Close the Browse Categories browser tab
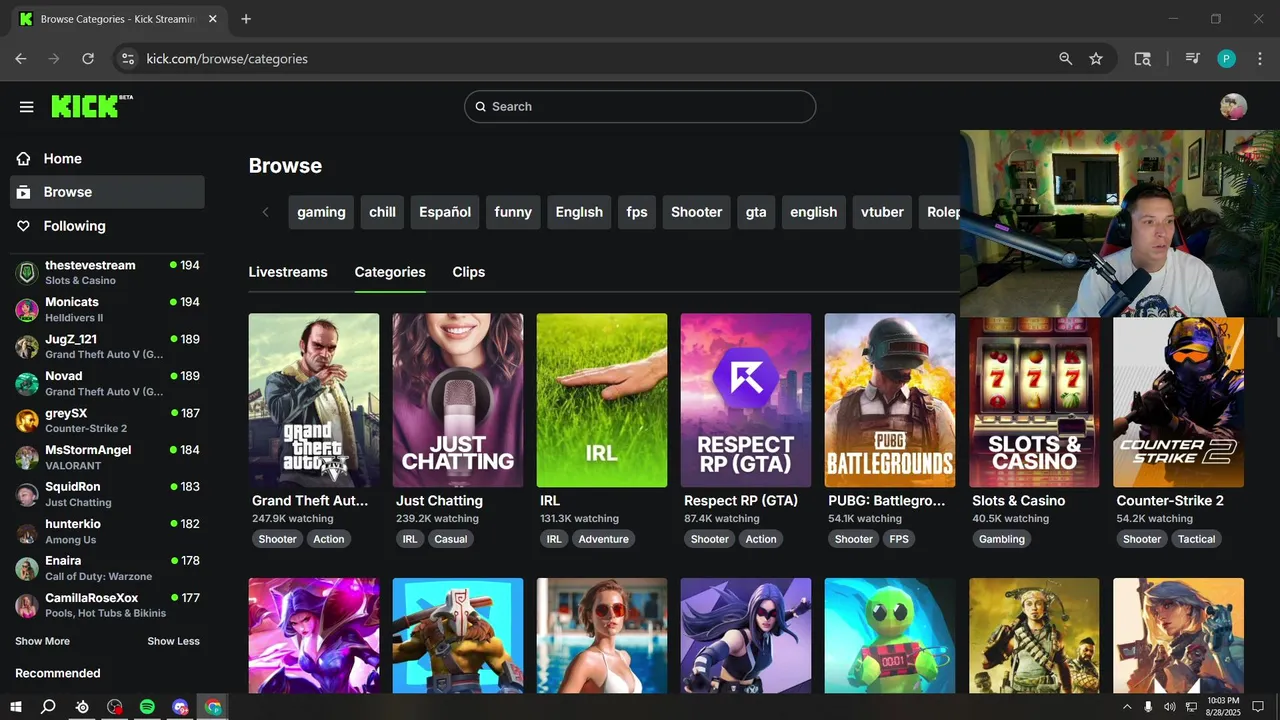Viewport: 1280px width, 720px height. [x=212, y=19]
